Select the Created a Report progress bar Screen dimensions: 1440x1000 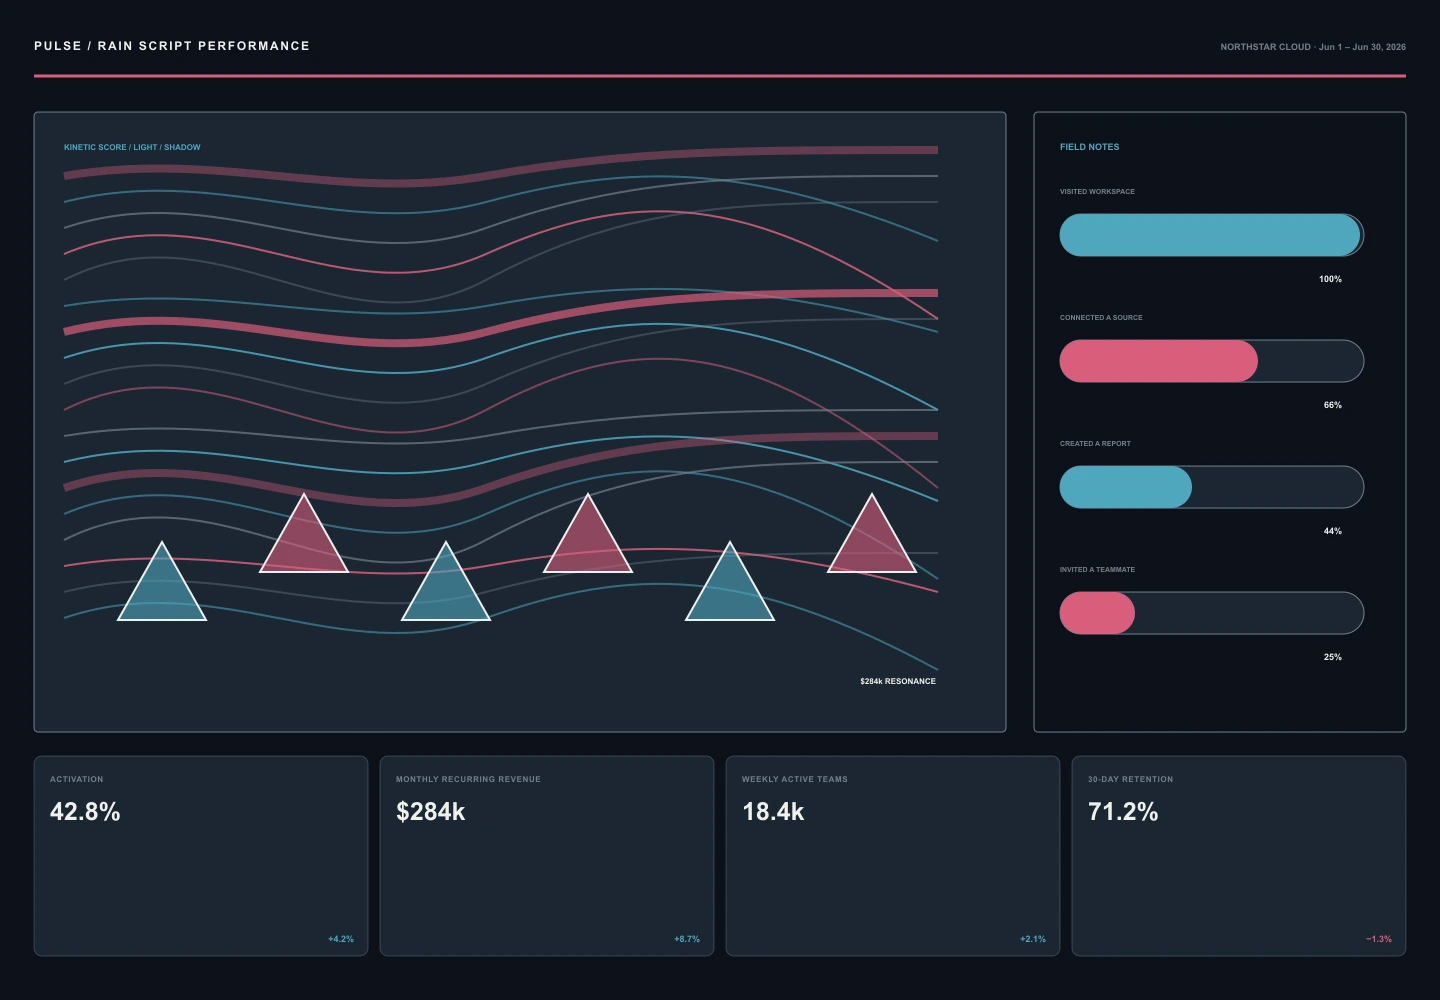point(1211,487)
